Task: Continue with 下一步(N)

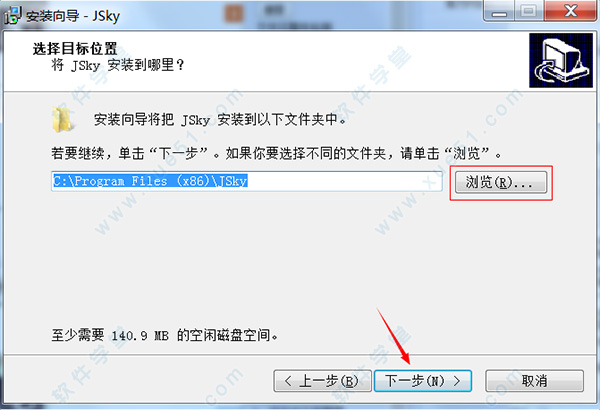Action: click(423, 381)
